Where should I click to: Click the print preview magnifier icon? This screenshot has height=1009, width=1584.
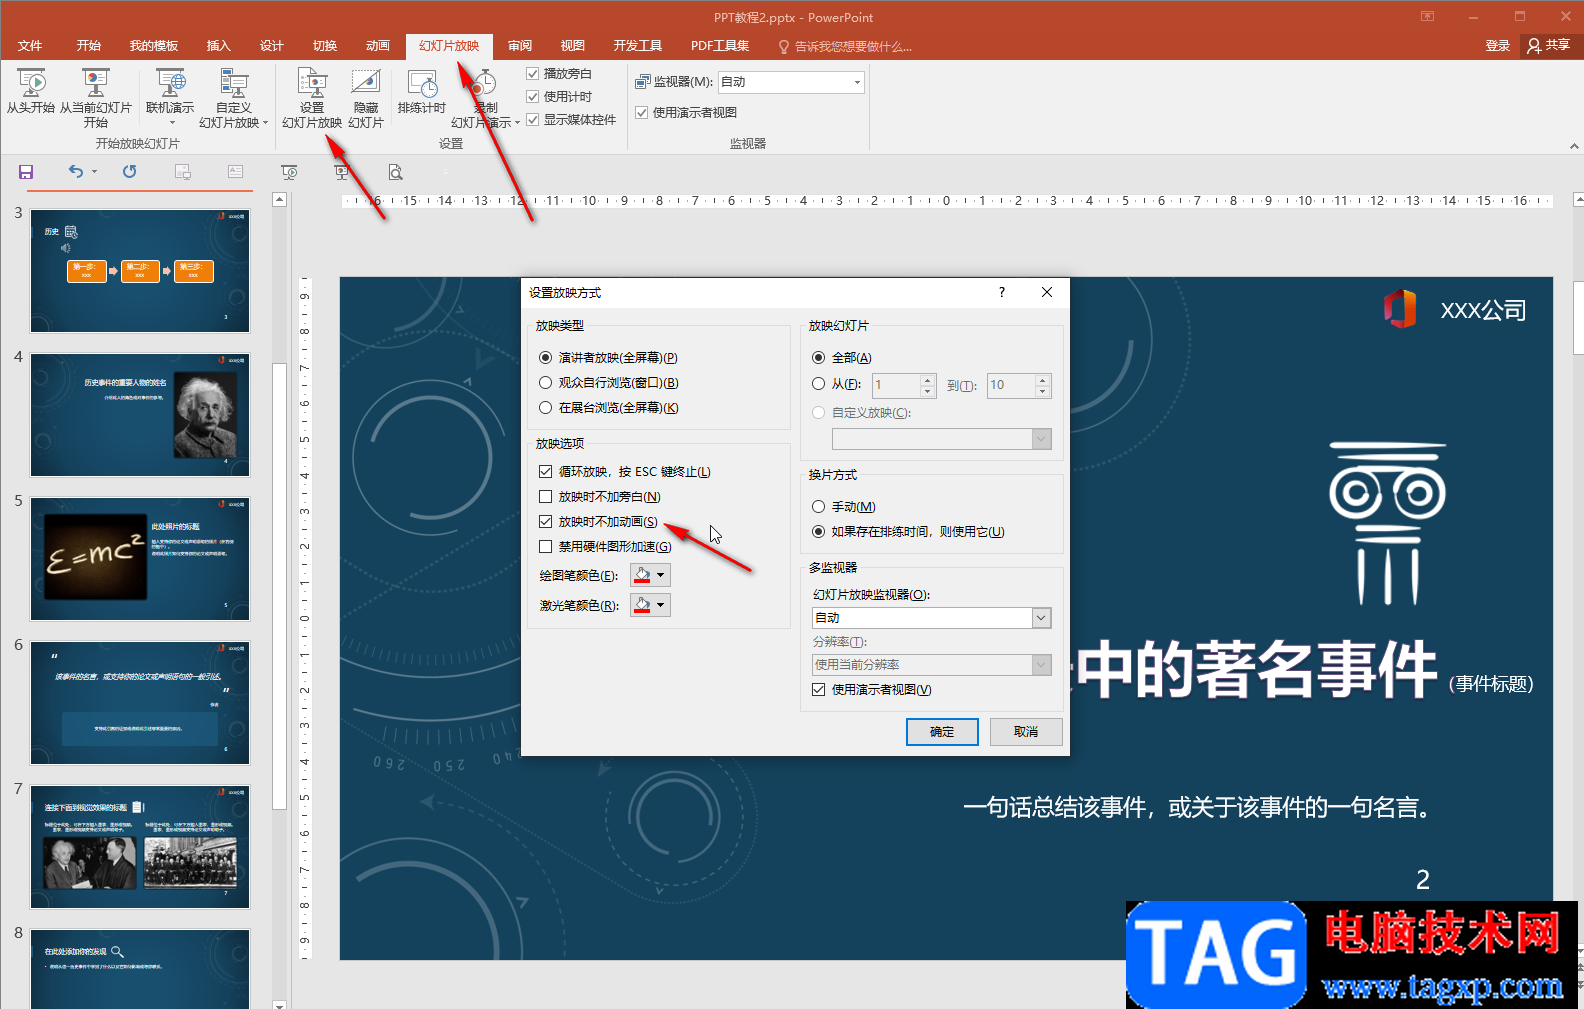tap(396, 172)
